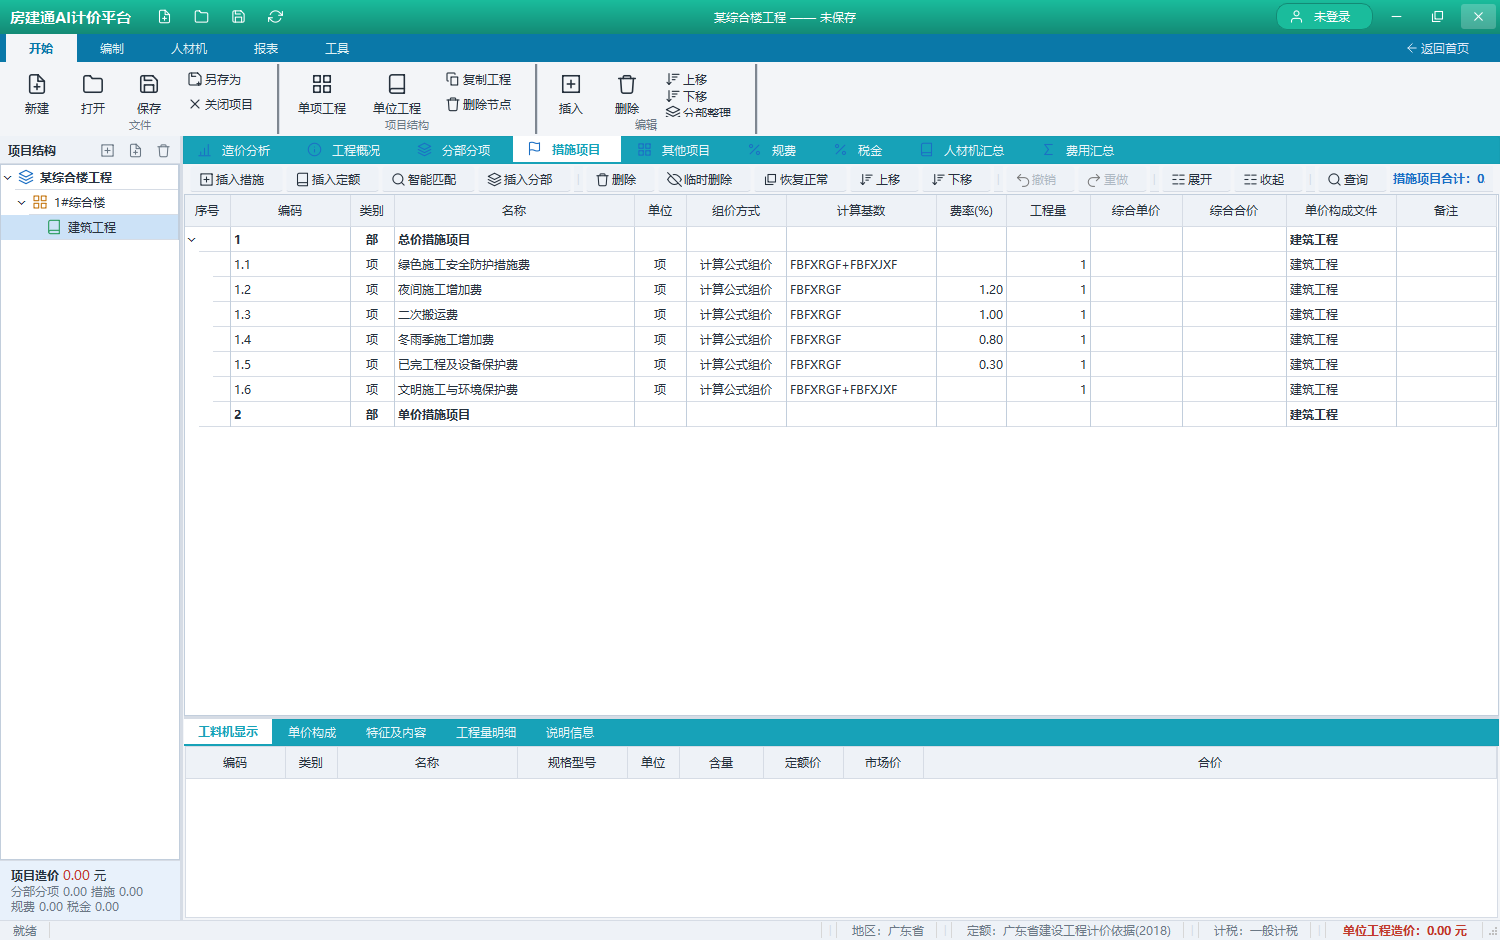Open the 人材机 ribbon tab
The width and height of the screenshot is (1500, 940).
click(189, 49)
